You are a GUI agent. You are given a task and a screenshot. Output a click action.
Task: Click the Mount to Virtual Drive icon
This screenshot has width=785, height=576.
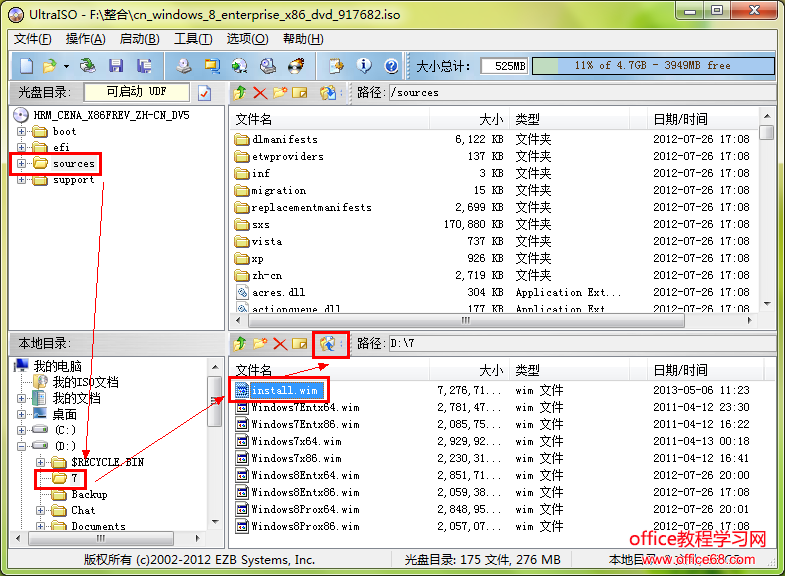[268, 66]
